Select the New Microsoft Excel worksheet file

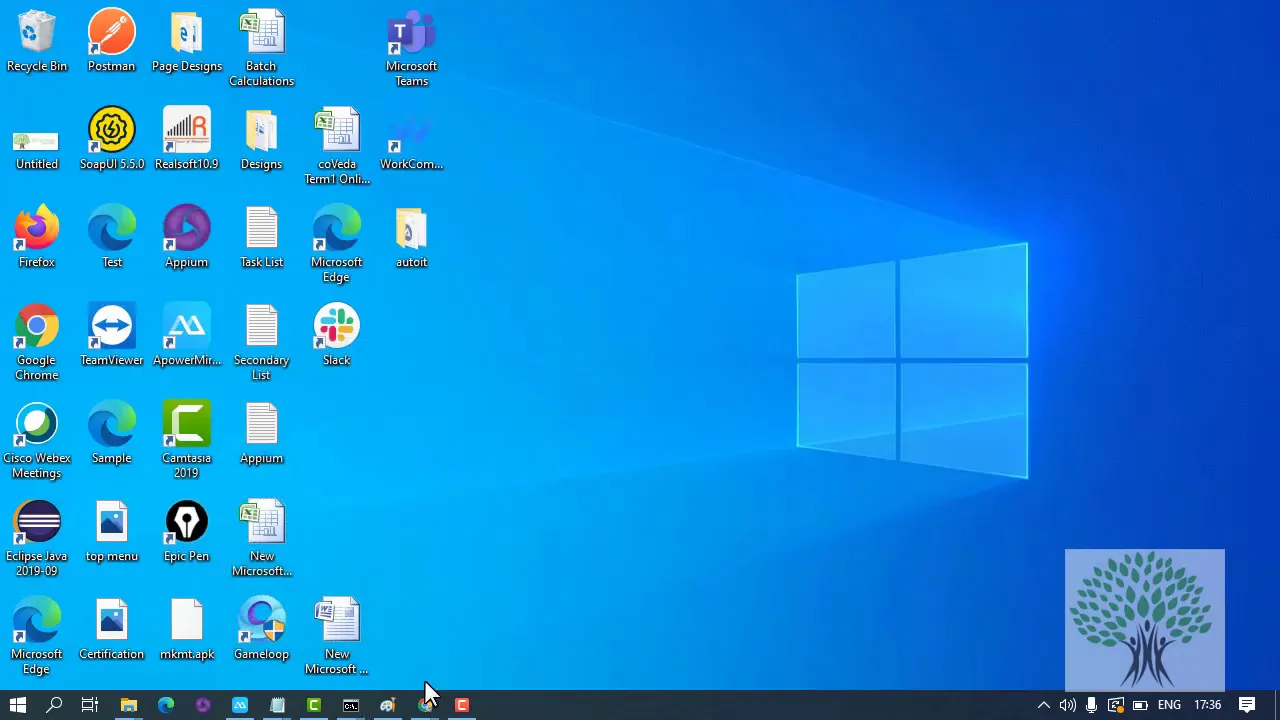[261, 539]
